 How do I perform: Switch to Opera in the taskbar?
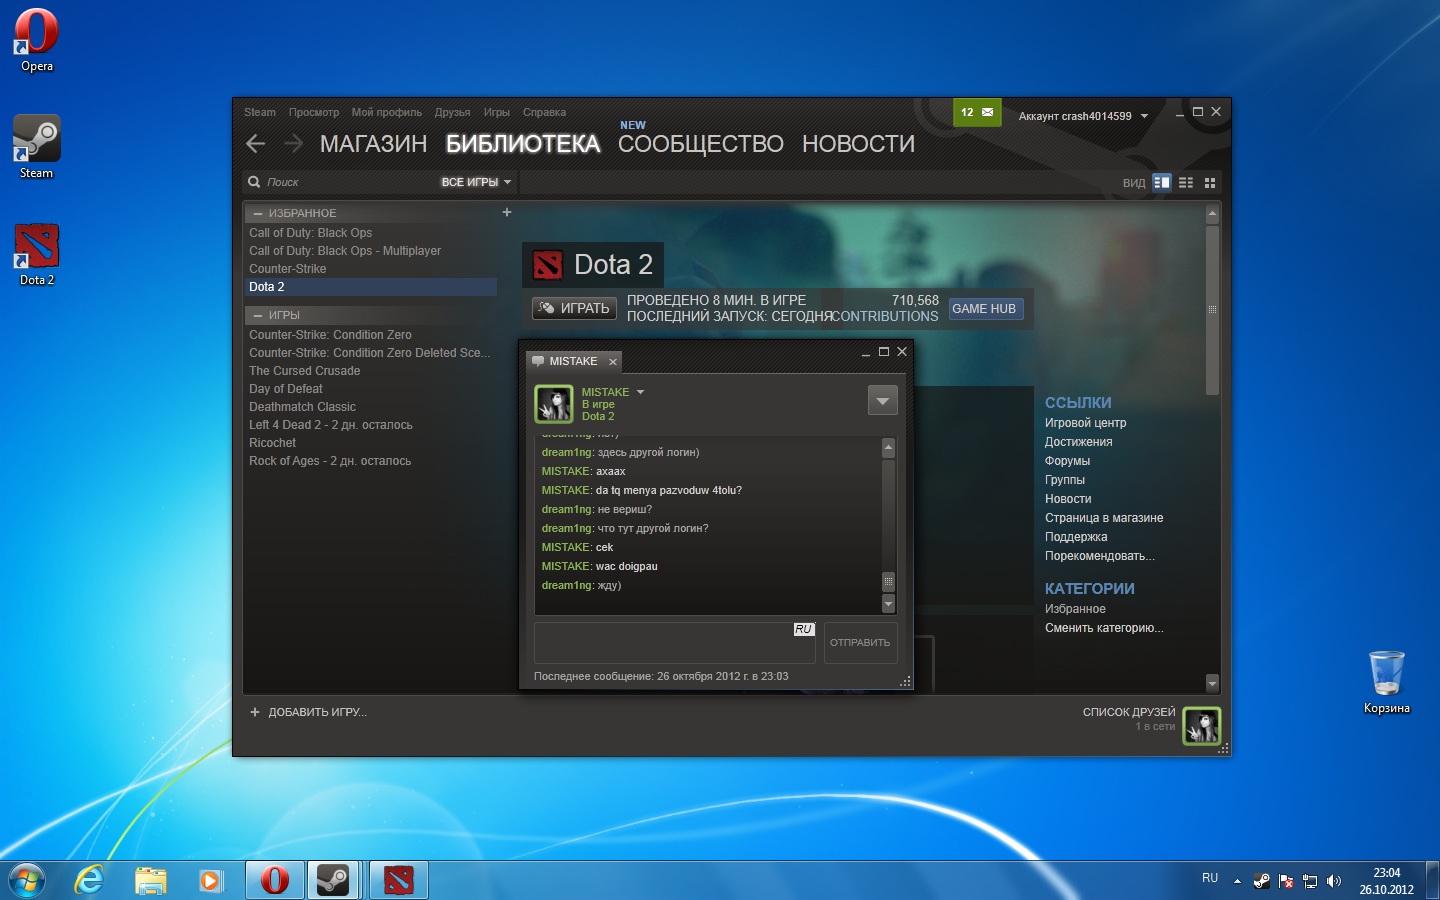click(274, 880)
